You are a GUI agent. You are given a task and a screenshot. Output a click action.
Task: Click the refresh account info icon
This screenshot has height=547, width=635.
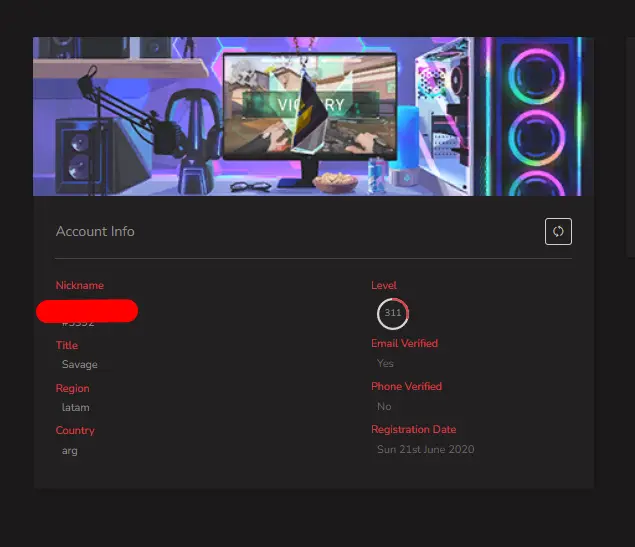pyautogui.click(x=558, y=232)
